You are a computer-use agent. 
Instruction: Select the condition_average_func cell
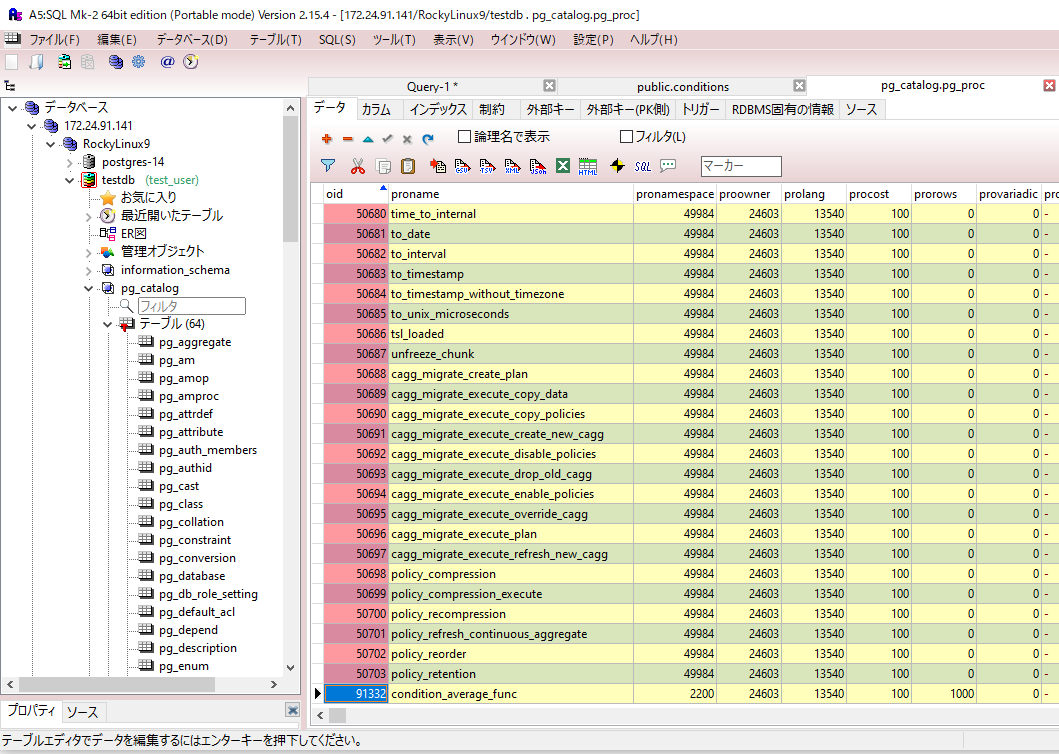[511, 694]
